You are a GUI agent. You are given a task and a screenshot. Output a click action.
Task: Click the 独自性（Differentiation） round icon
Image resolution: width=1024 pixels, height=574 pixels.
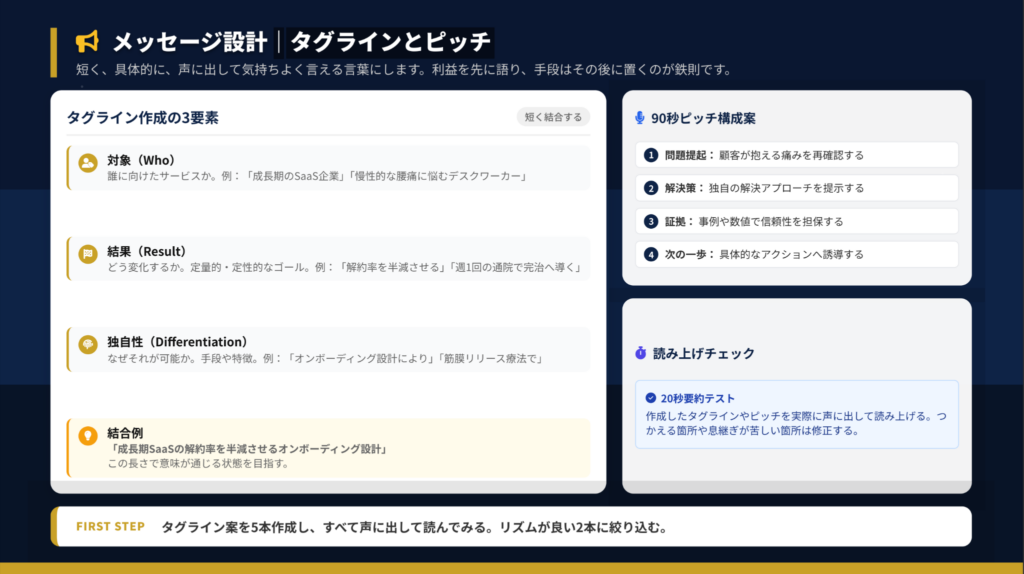coord(88,344)
